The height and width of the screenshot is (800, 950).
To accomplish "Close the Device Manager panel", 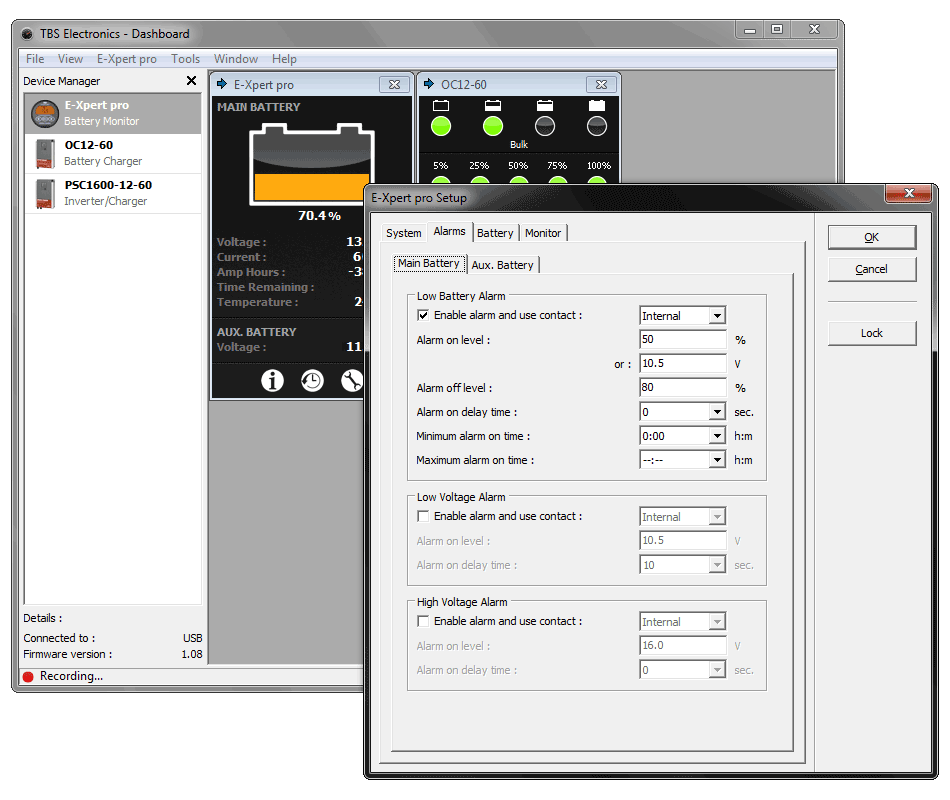I will [x=192, y=81].
